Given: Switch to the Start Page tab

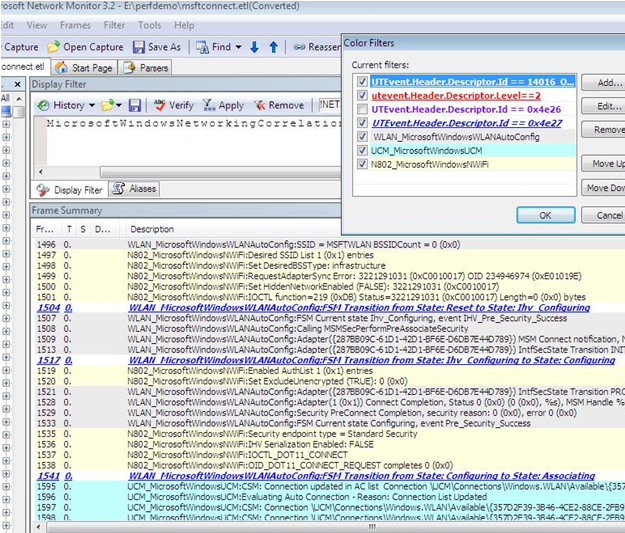Looking at the screenshot, I should click(85, 67).
